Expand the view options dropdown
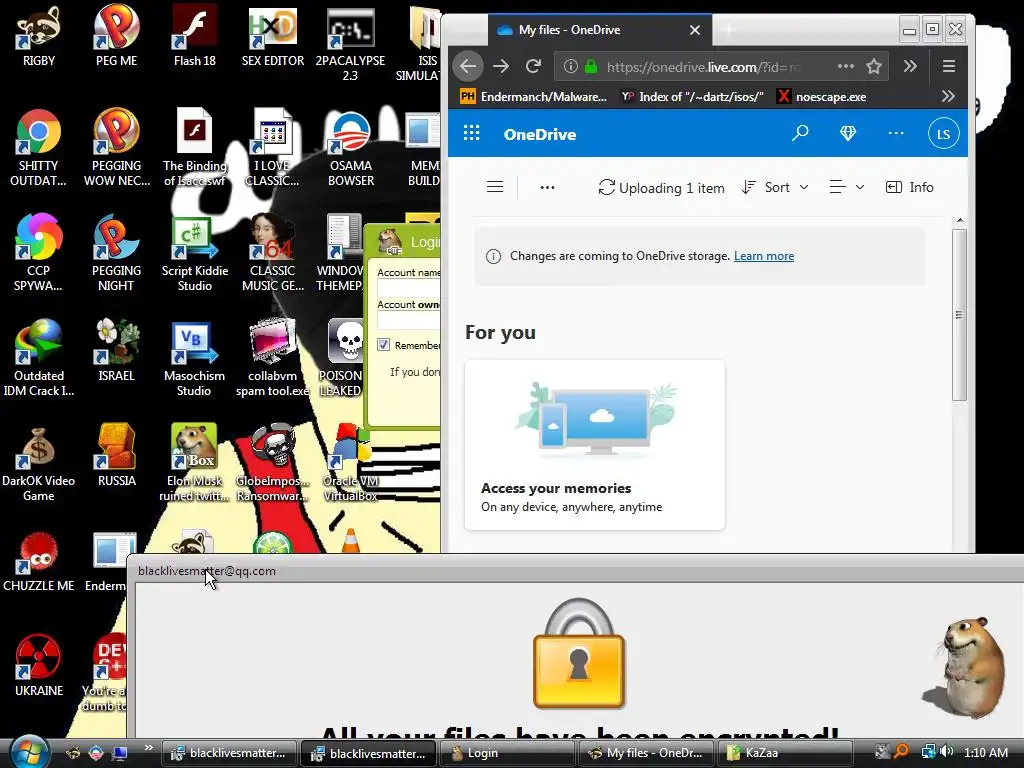 click(847, 187)
